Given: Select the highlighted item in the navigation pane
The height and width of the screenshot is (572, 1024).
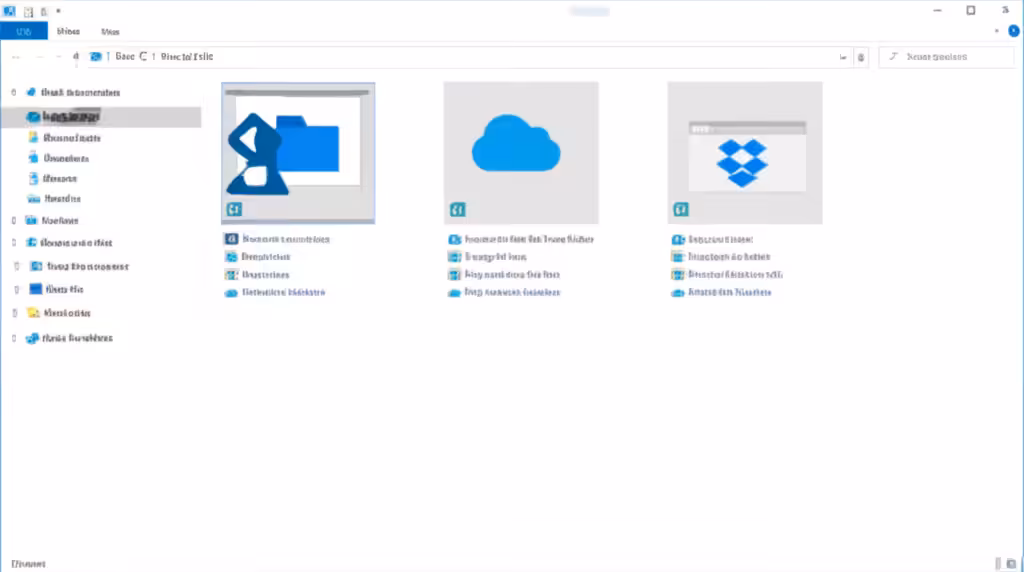Looking at the screenshot, I should click(101, 117).
